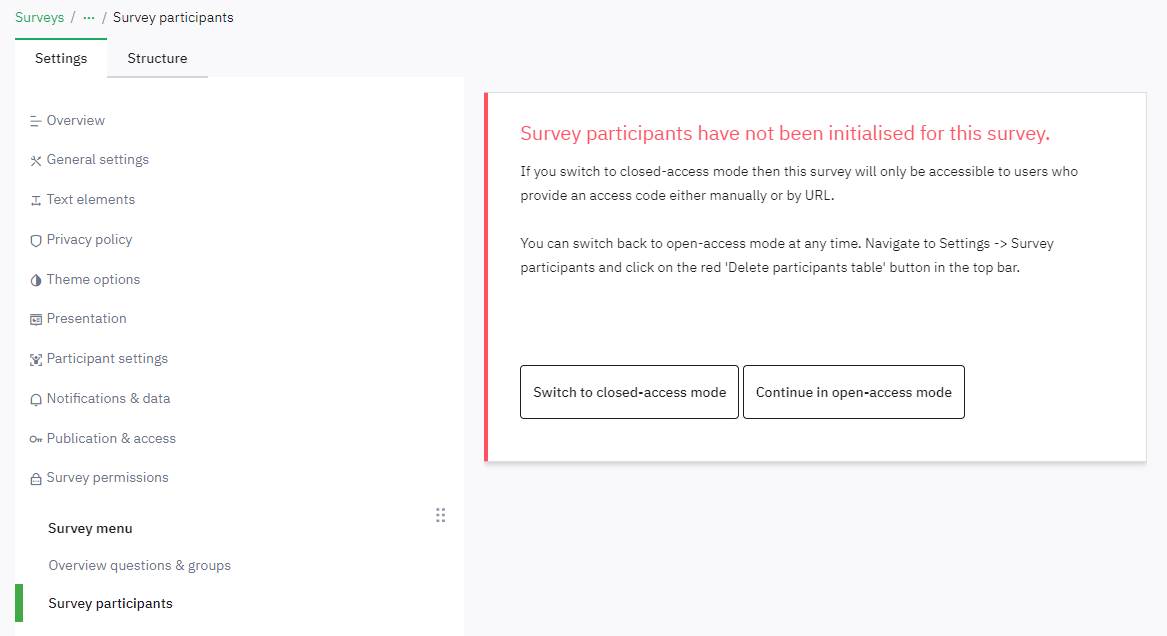Click the General settings tools icon

coord(36,160)
